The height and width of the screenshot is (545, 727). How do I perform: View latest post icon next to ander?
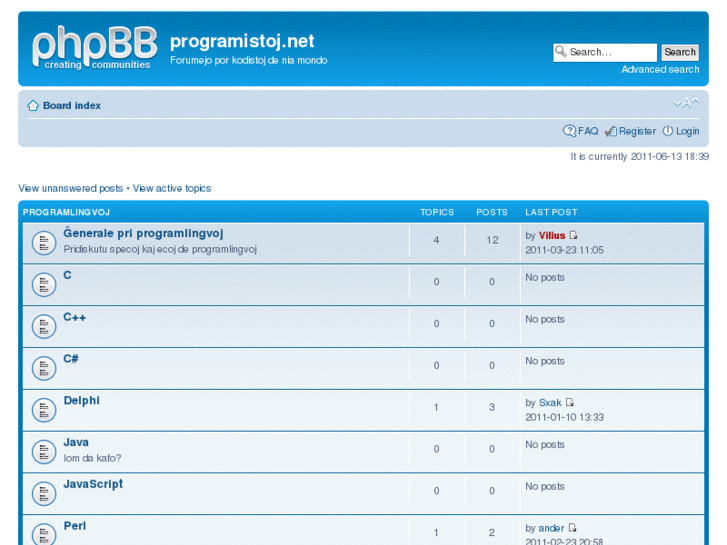point(573,528)
